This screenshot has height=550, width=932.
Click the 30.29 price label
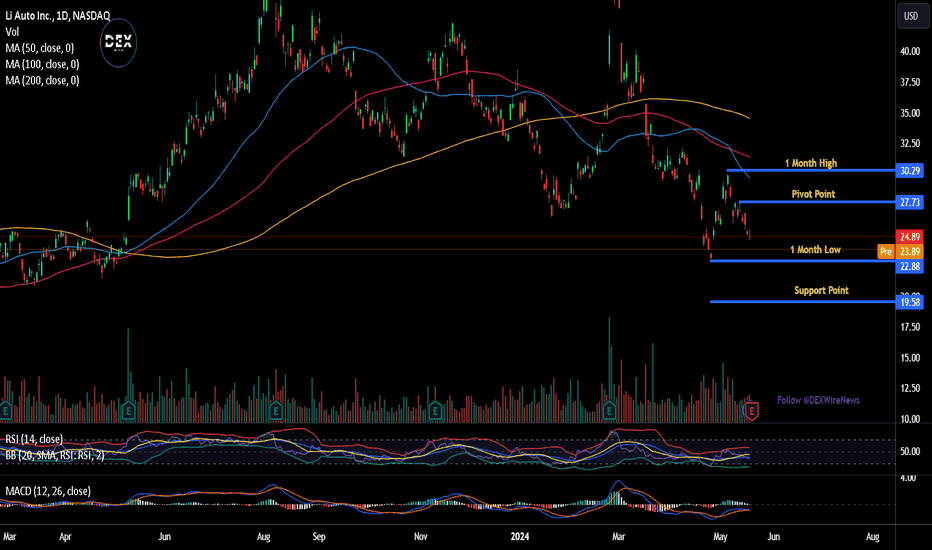click(909, 171)
